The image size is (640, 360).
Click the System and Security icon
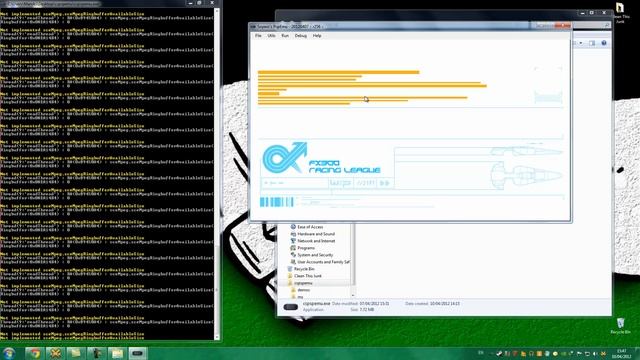pyautogui.click(x=293, y=255)
